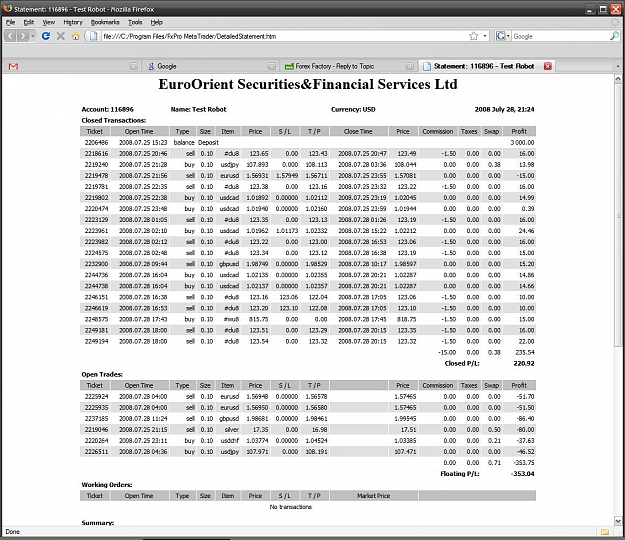Click the Name: Test Robot text
625x540 pixels.
199,110
